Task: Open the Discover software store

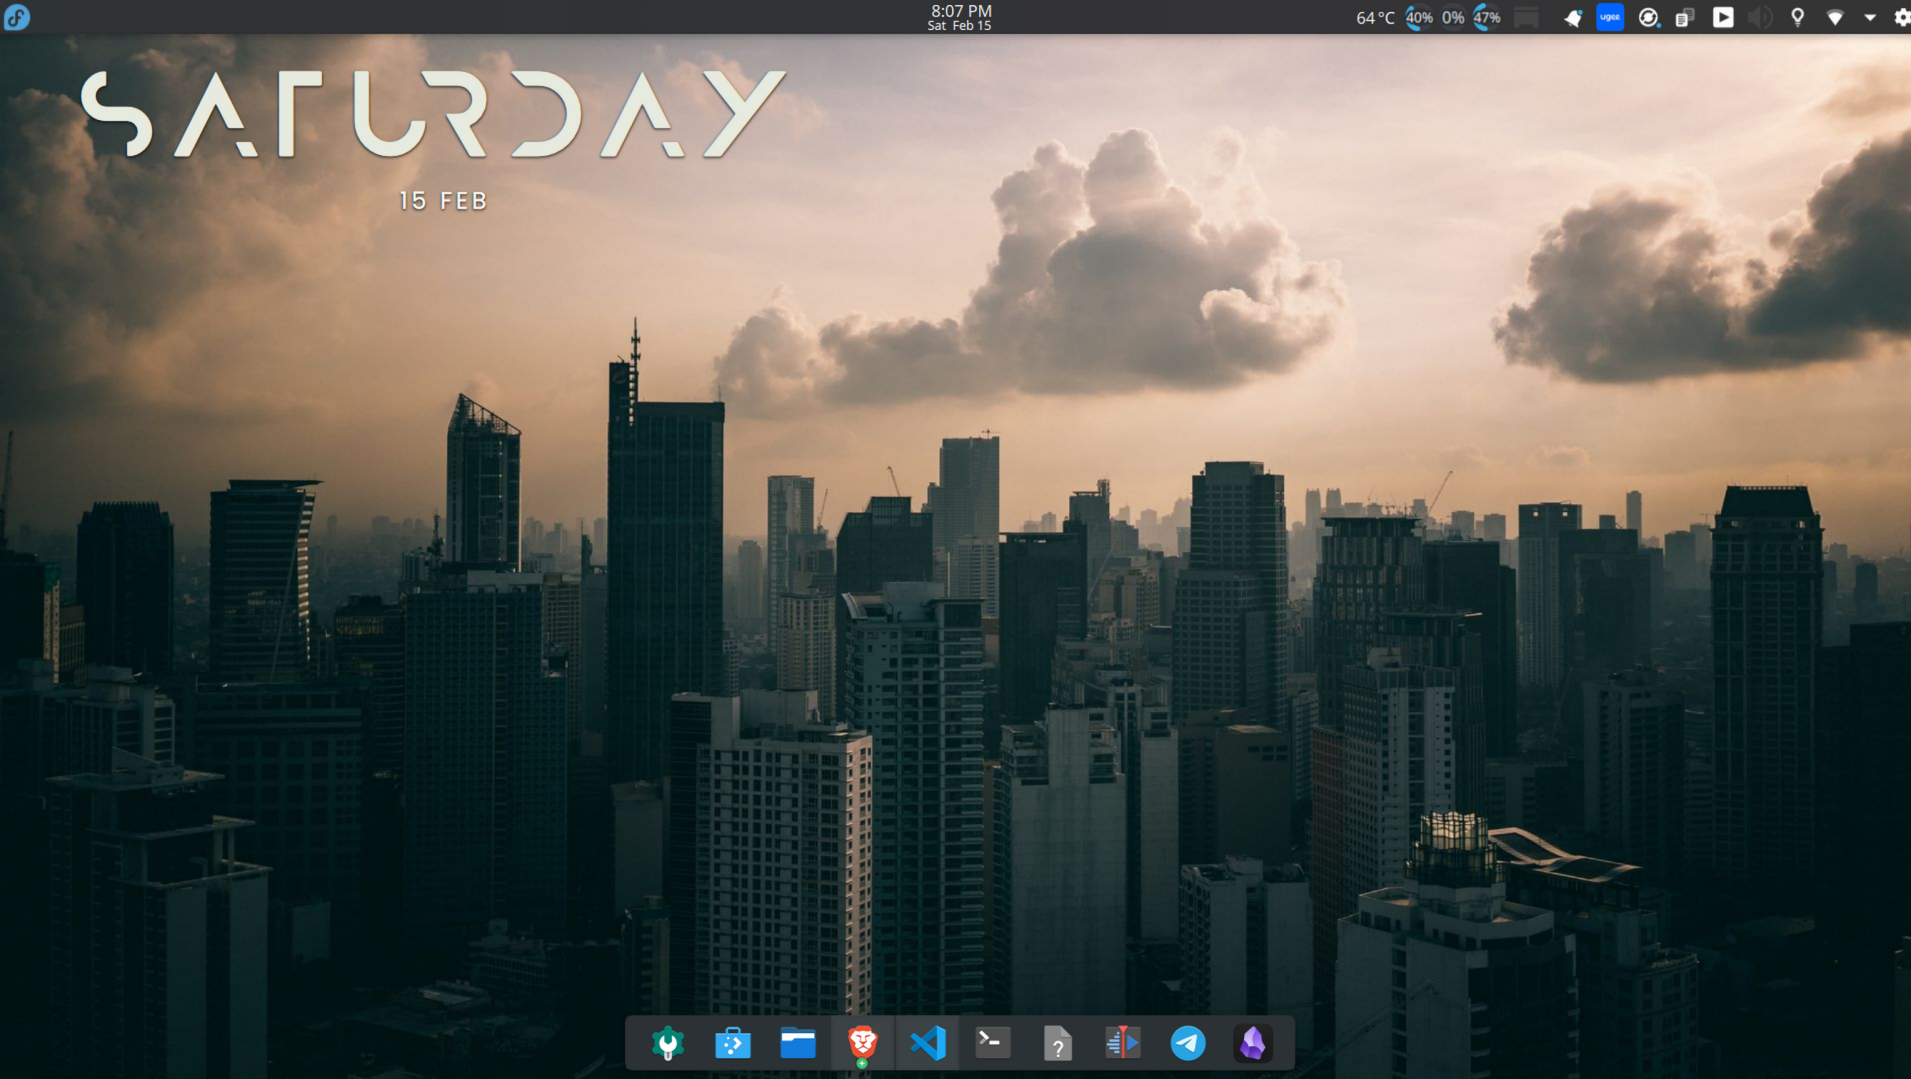Action: click(733, 1043)
